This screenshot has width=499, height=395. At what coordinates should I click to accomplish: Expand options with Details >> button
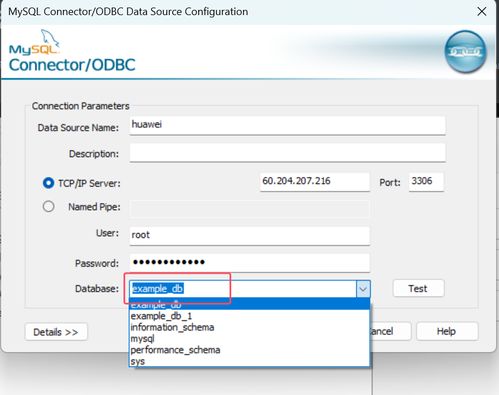[56, 332]
